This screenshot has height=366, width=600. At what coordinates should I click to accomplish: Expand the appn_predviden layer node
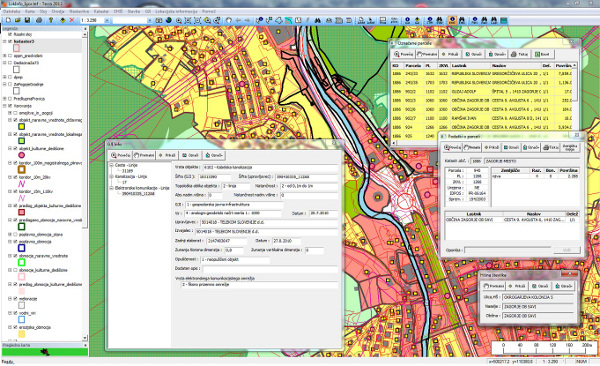(5, 56)
